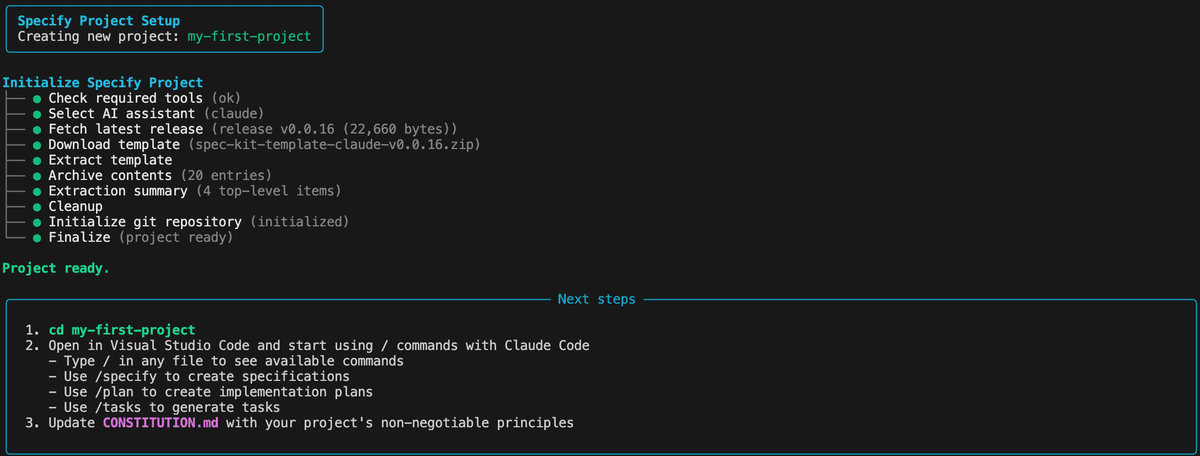Select the Initialize Specify Project tree heading
The height and width of the screenshot is (456, 1200).
pos(103,83)
